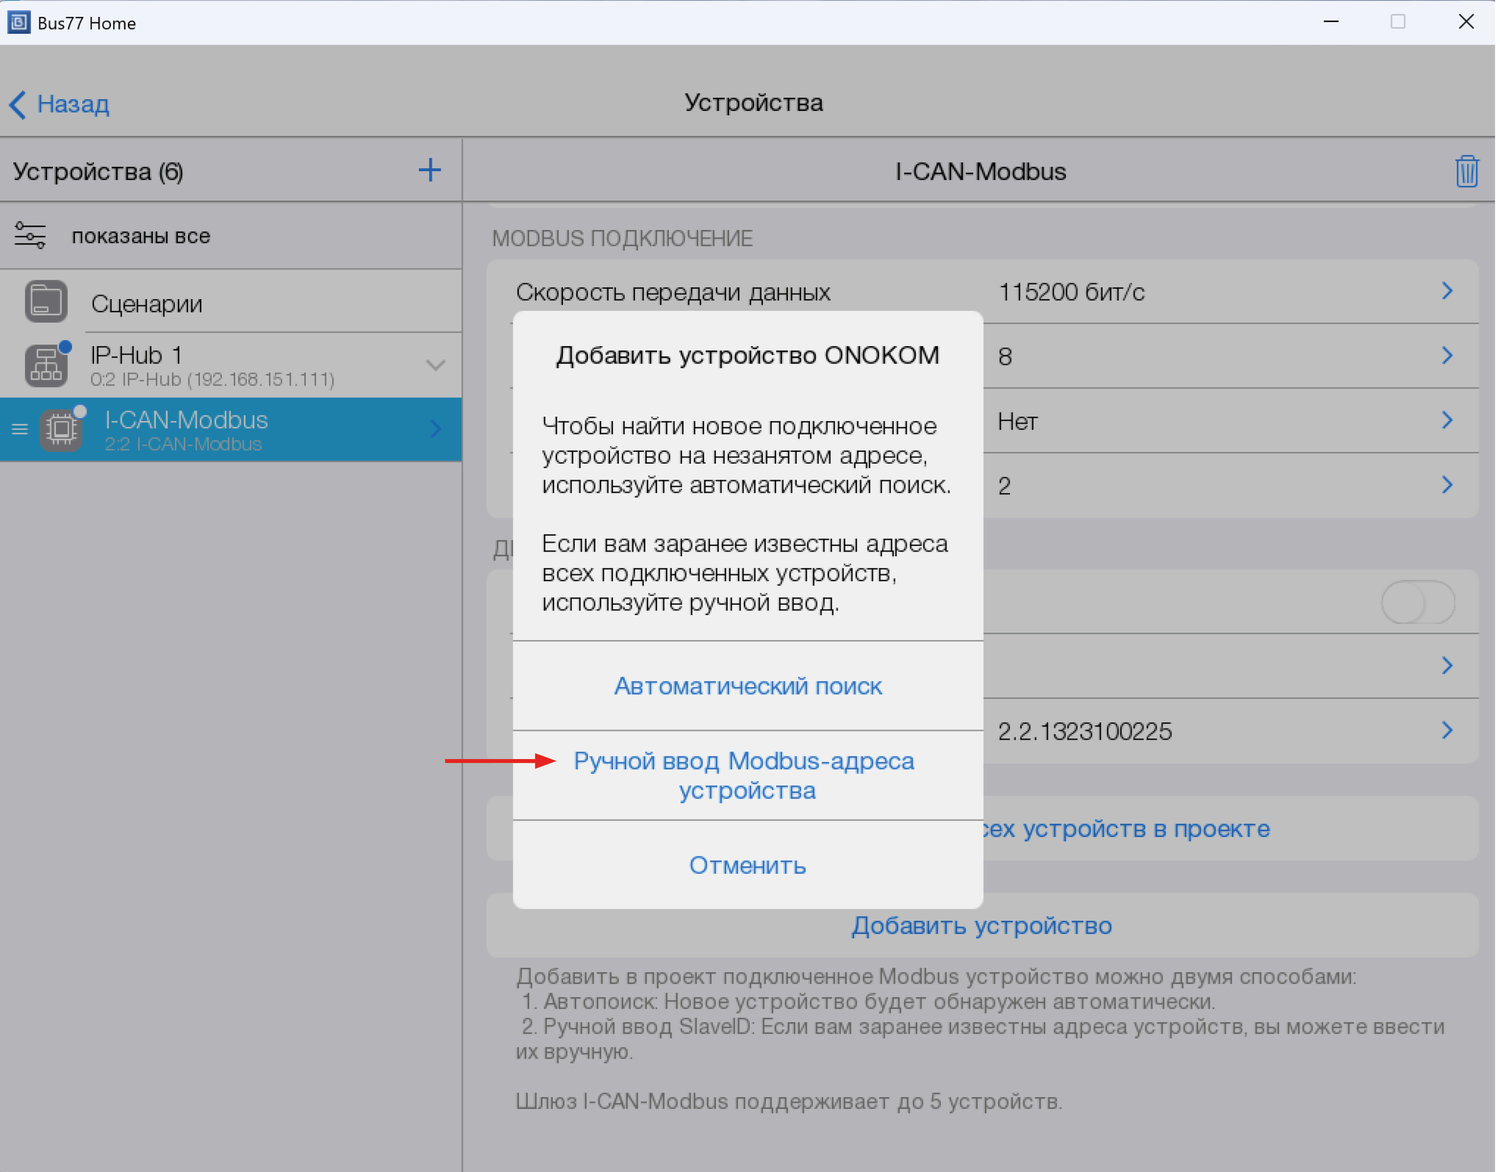Open the 2.2.1323100225 row chevron
The width and height of the screenshot is (1500, 1172).
point(1446,731)
